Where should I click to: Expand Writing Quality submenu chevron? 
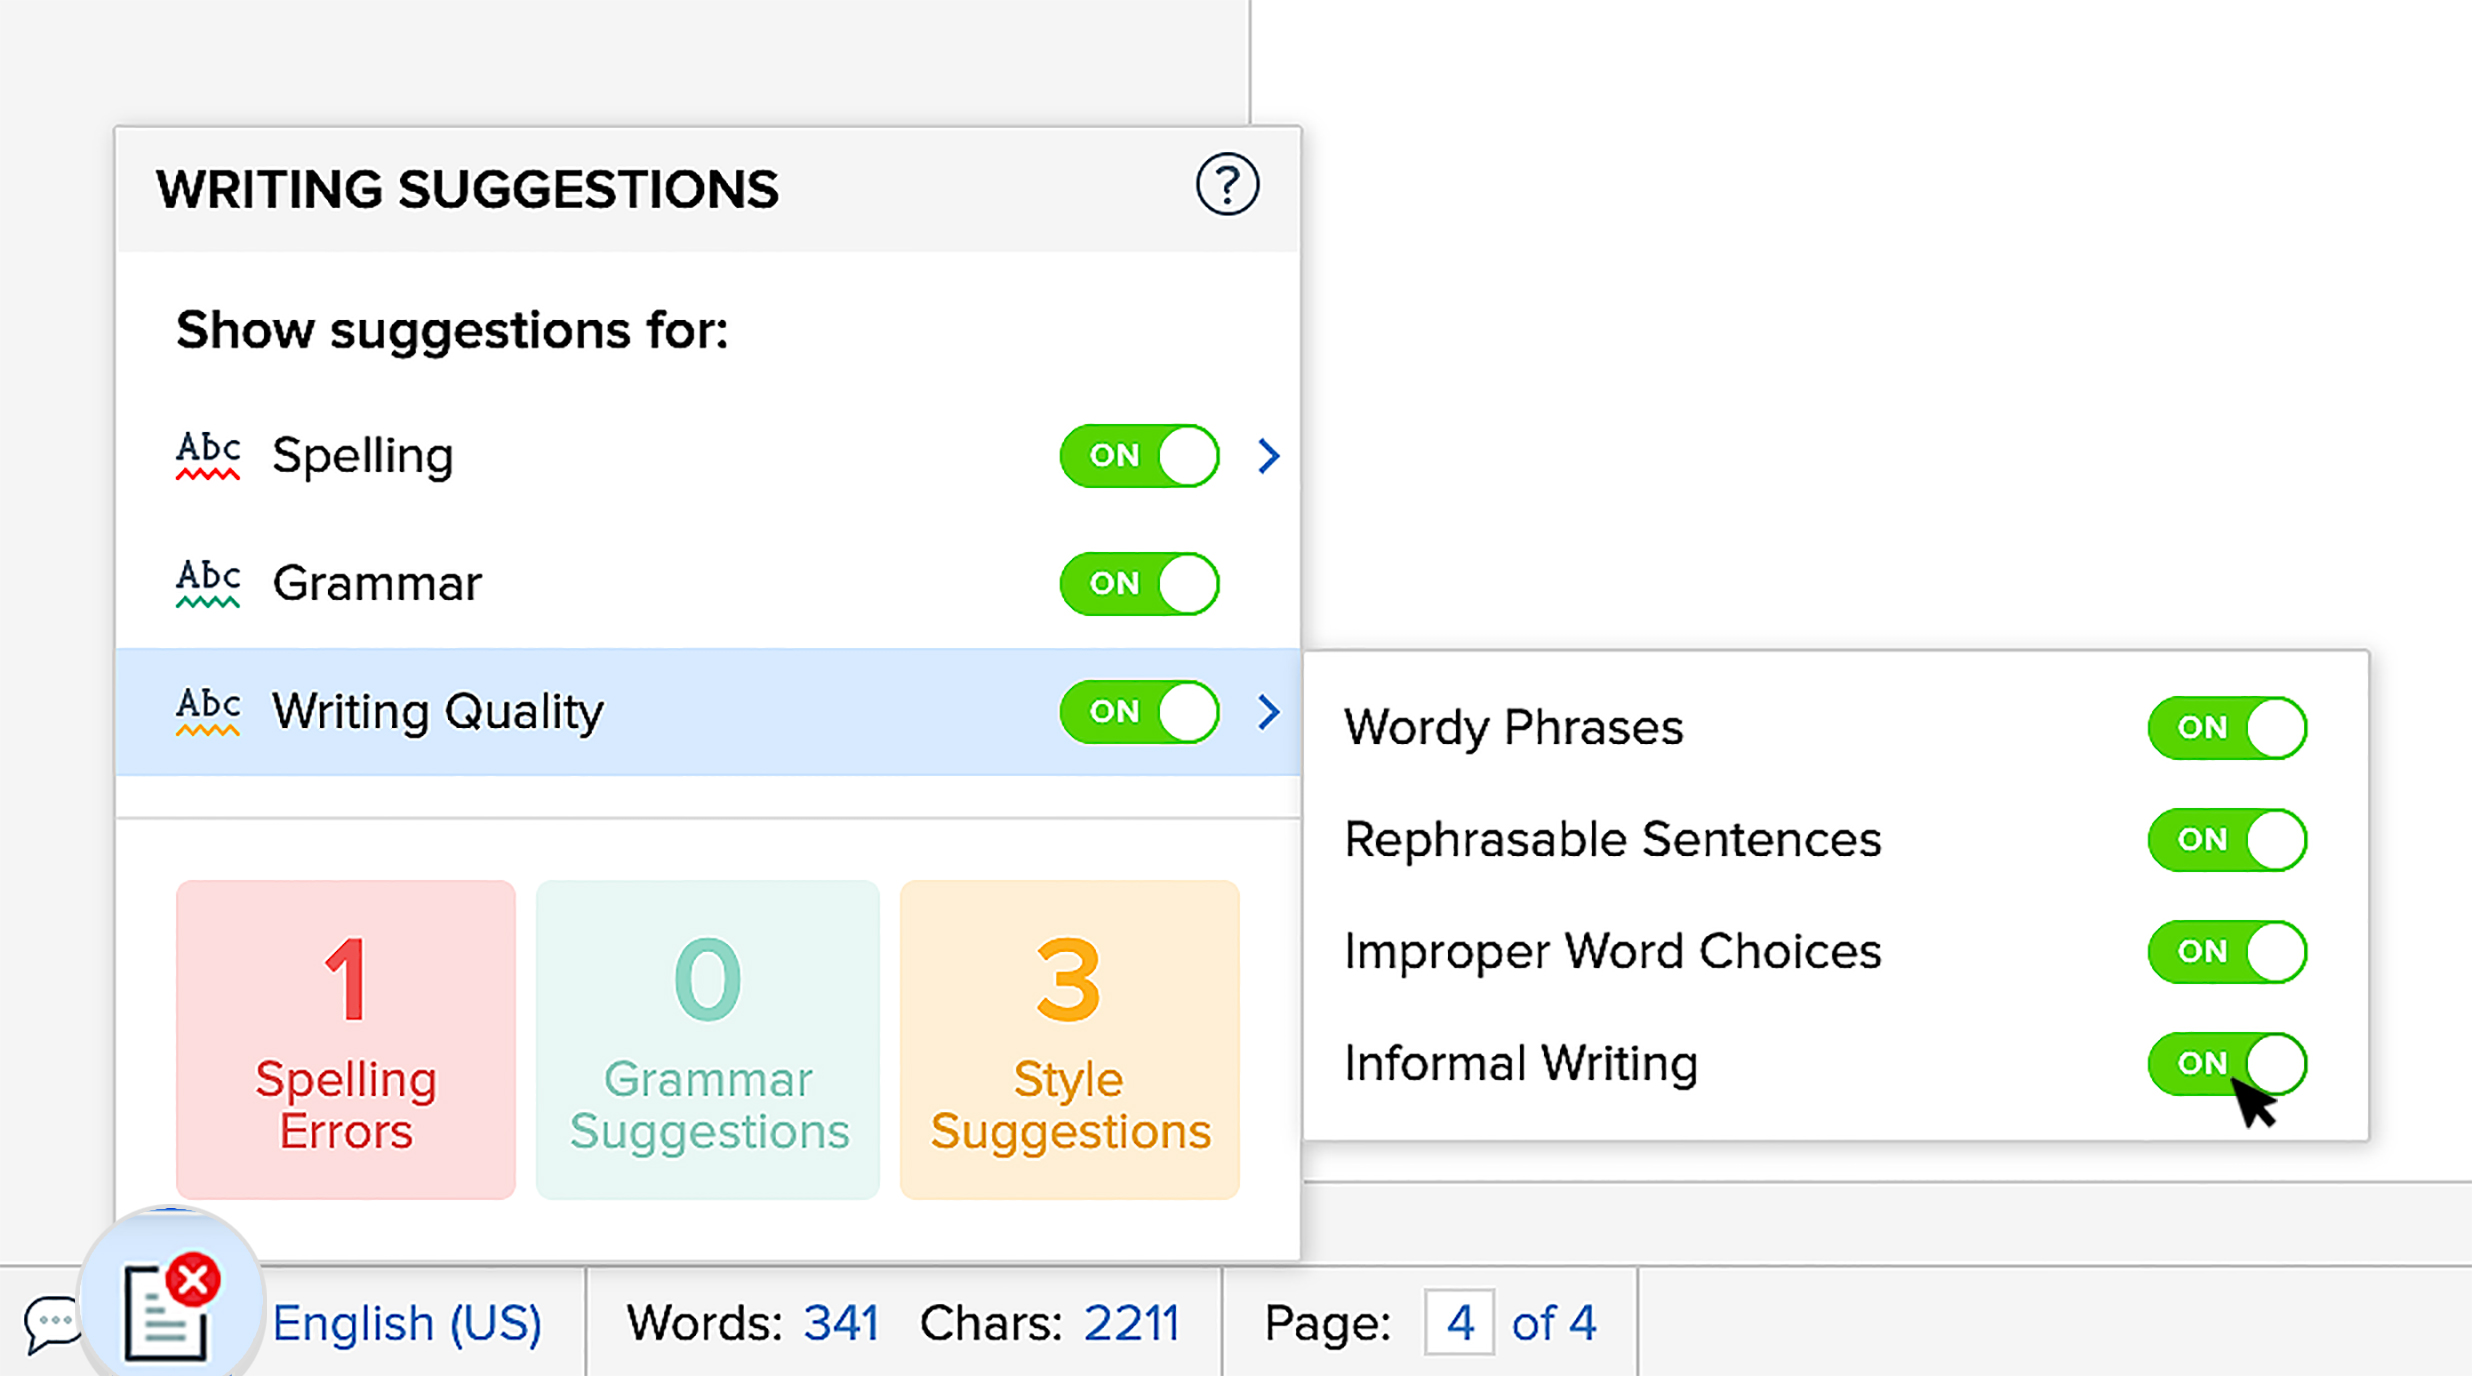coord(1269,712)
